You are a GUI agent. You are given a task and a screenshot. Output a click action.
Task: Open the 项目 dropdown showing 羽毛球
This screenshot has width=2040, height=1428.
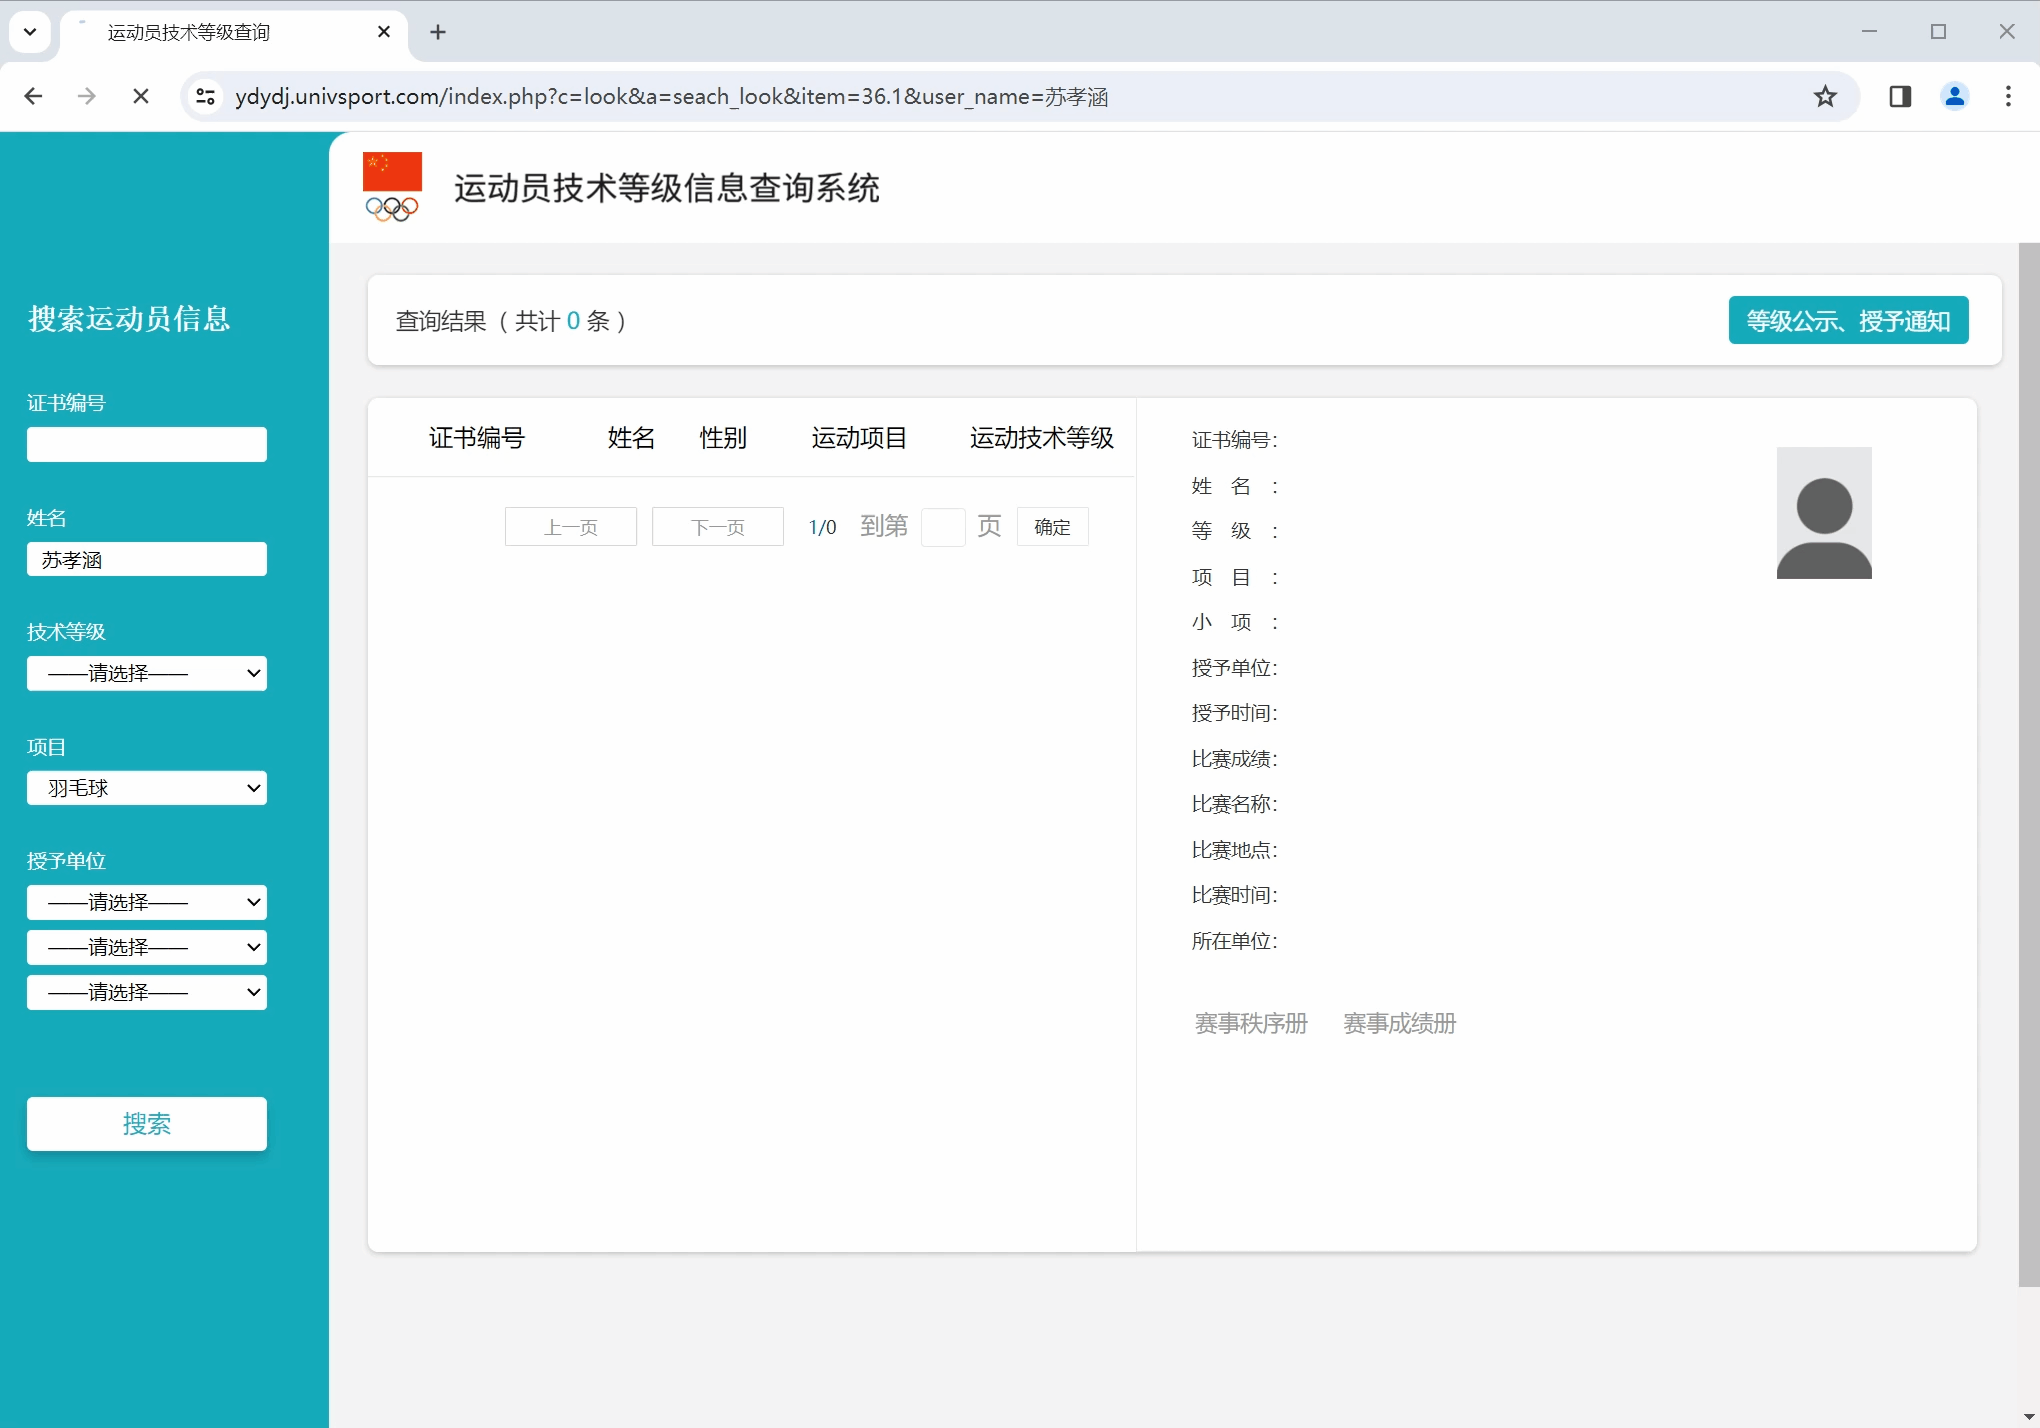[147, 788]
